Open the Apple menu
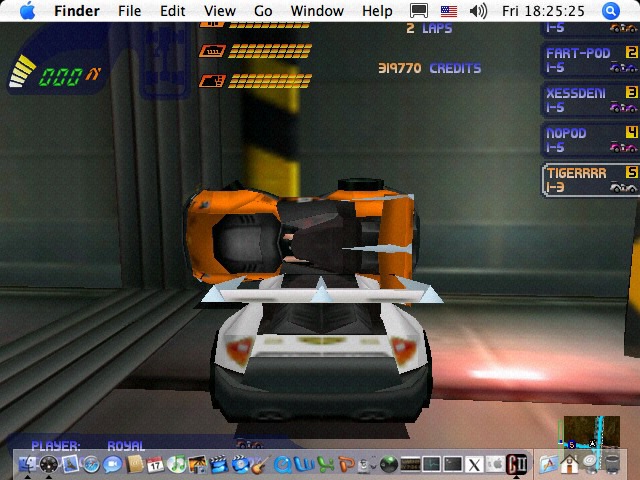 pyautogui.click(x=27, y=11)
